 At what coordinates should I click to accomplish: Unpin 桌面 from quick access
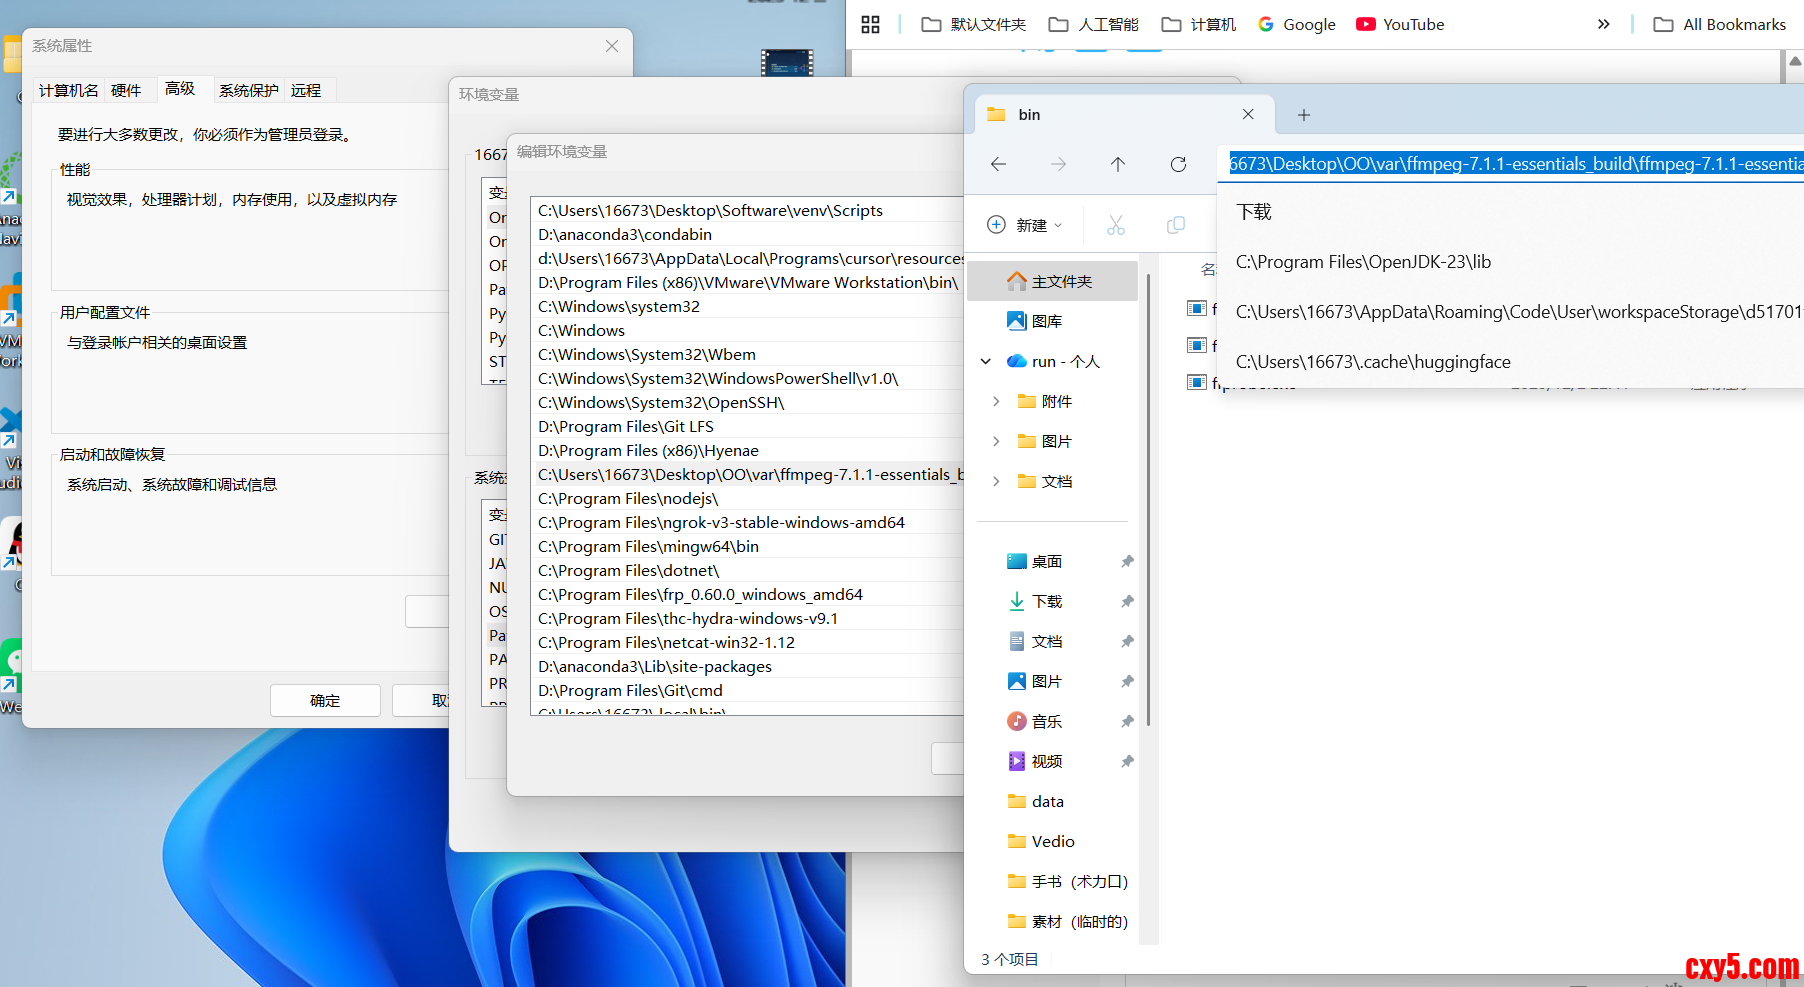pyautogui.click(x=1127, y=561)
